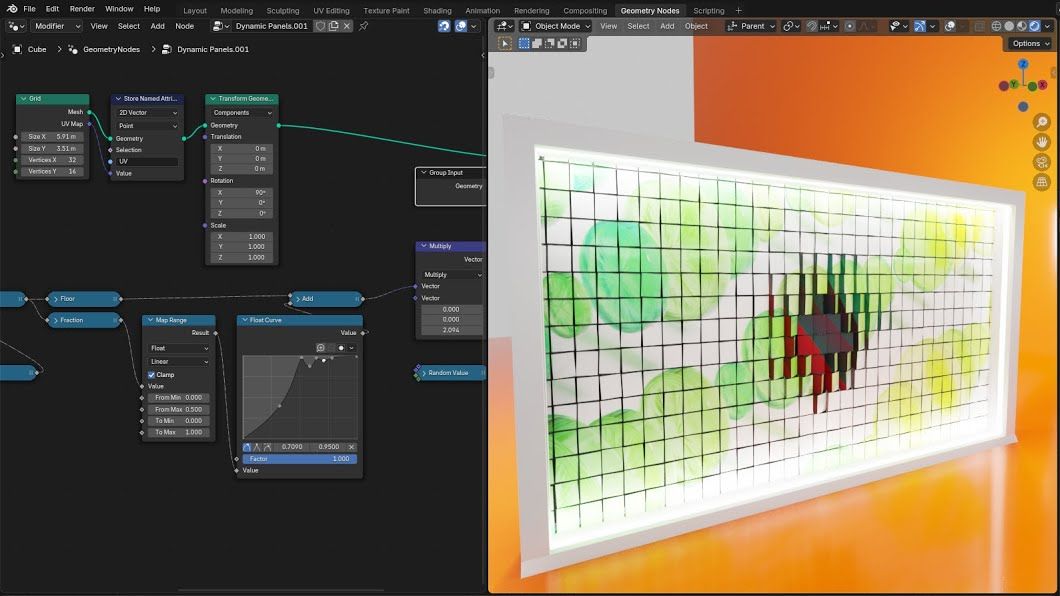Choose extend selection mode icon
This screenshot has width=1060, height=596.
tap(537, 43)
